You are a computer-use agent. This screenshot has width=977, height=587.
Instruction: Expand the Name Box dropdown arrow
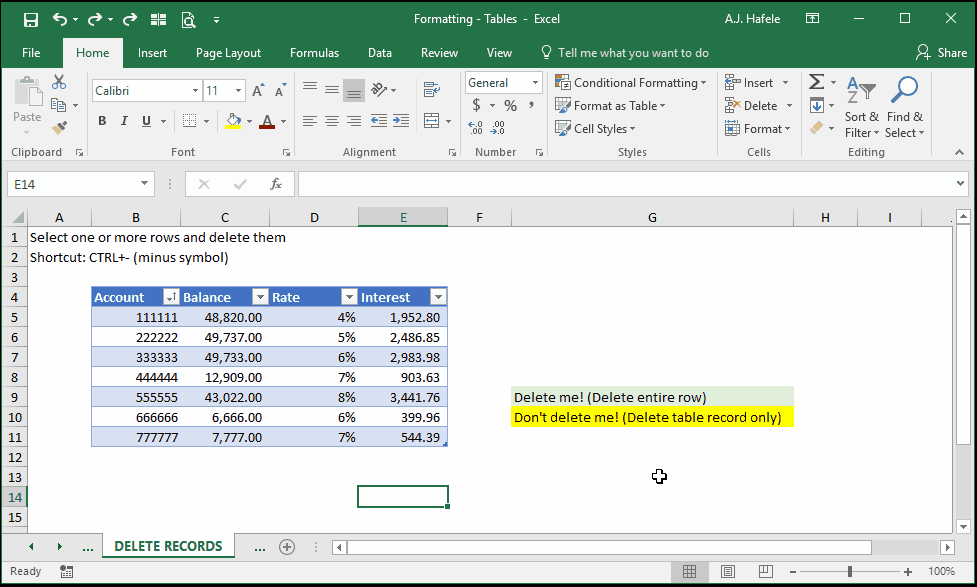145,184
